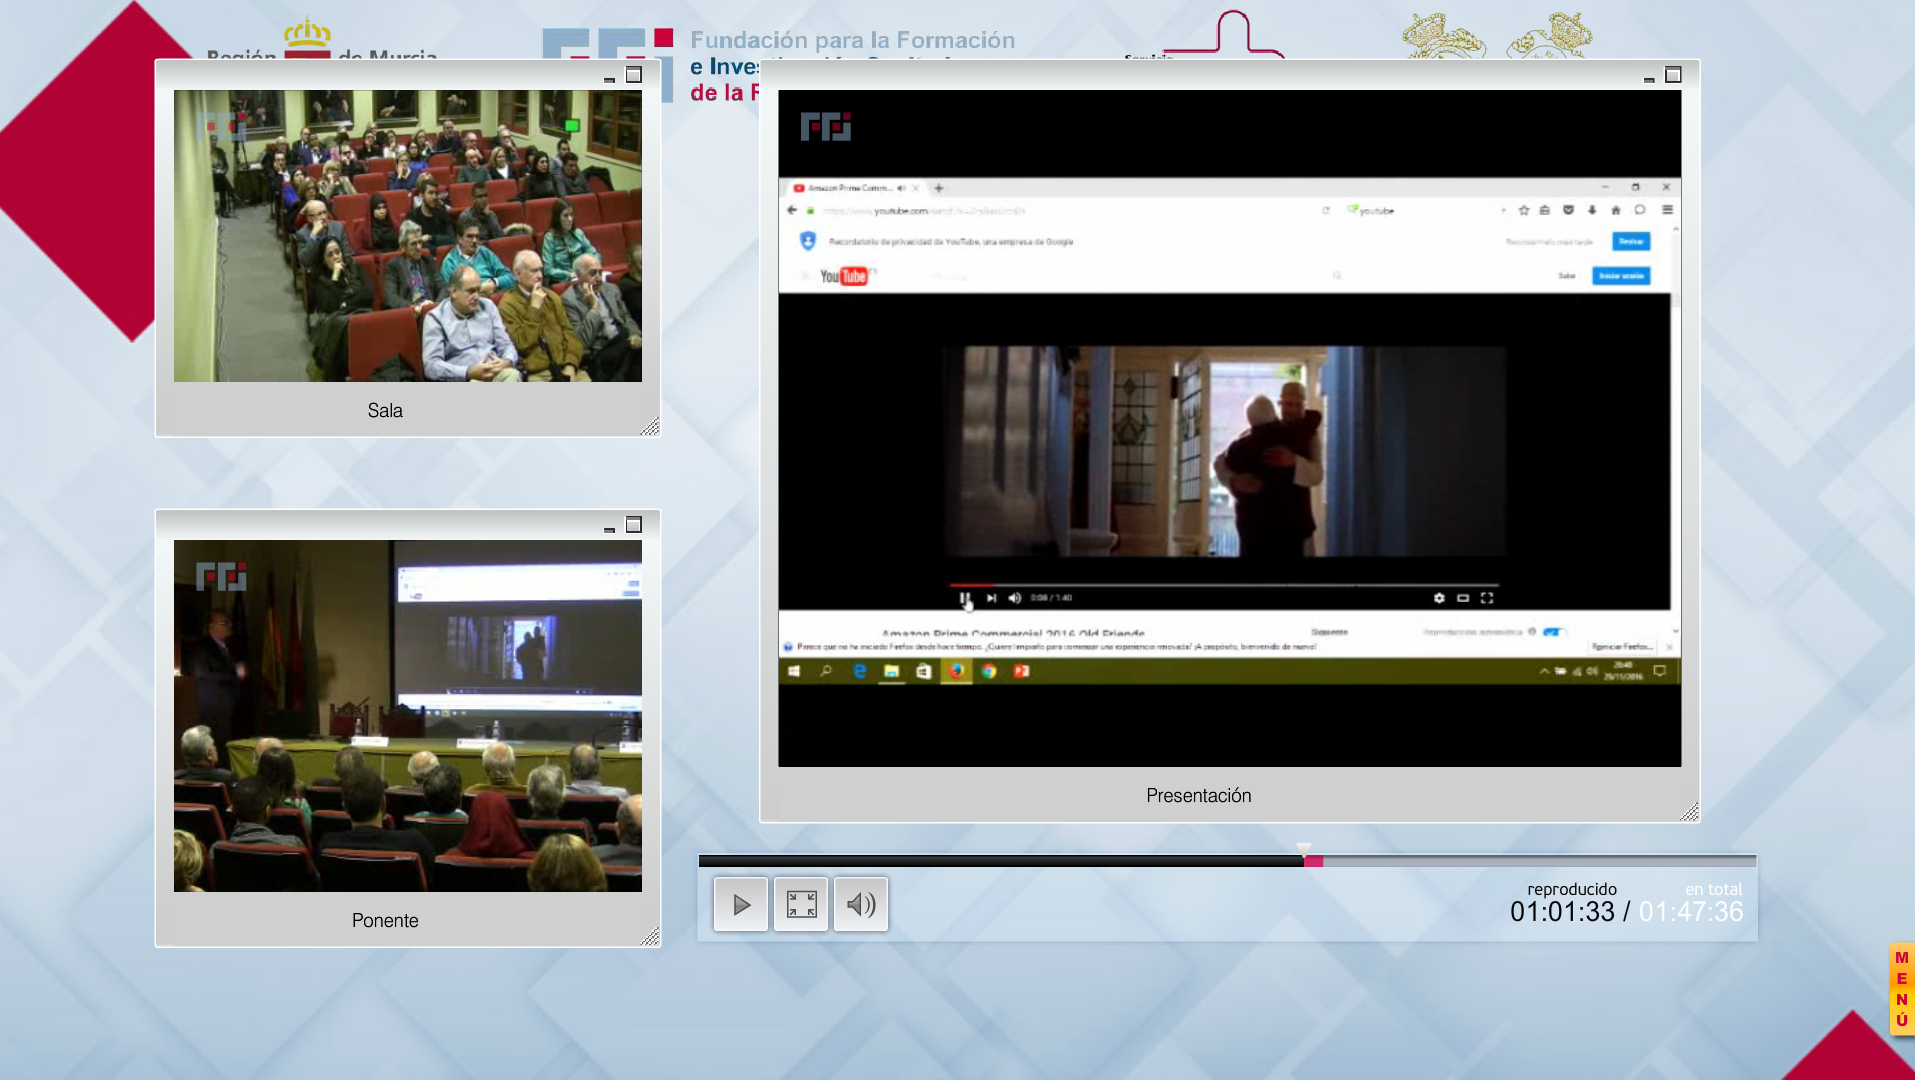
Task: Click the 'Fundación para la Formación' header text
Action: (x=853, y=40)
